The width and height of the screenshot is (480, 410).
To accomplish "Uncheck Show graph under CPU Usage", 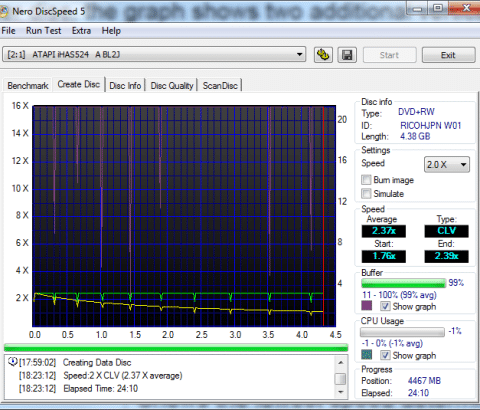I will [385, 355].
